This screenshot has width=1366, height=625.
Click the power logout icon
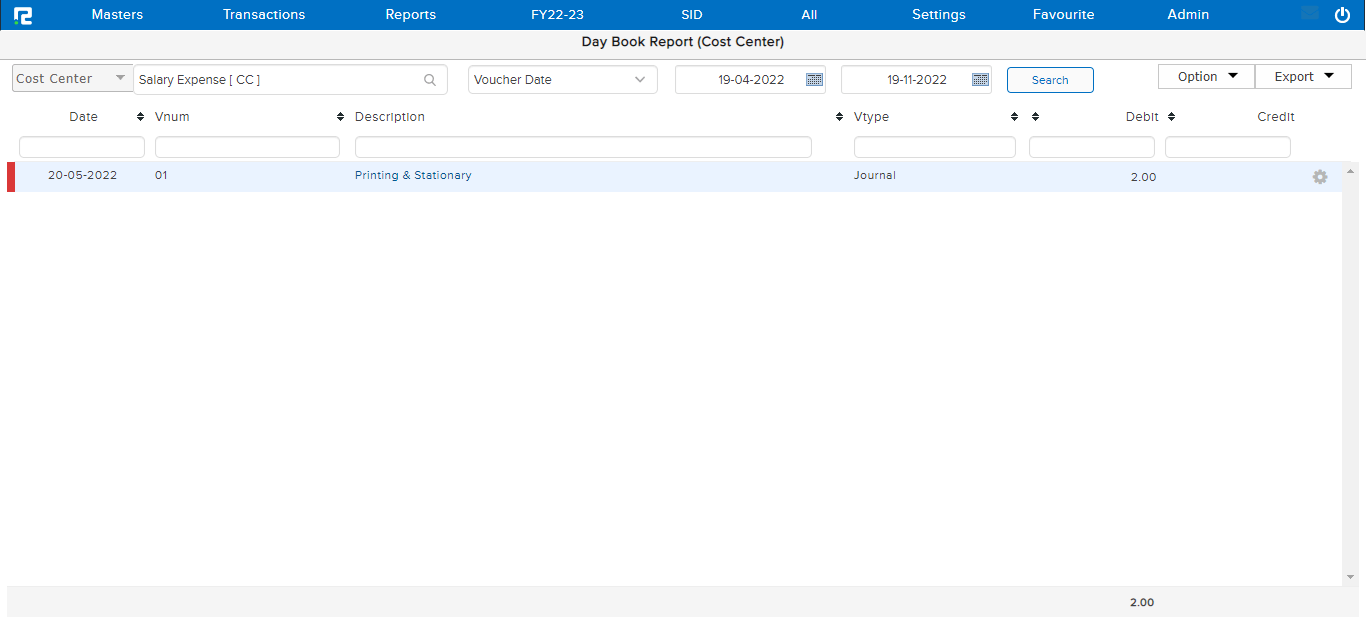[1342, 14]
